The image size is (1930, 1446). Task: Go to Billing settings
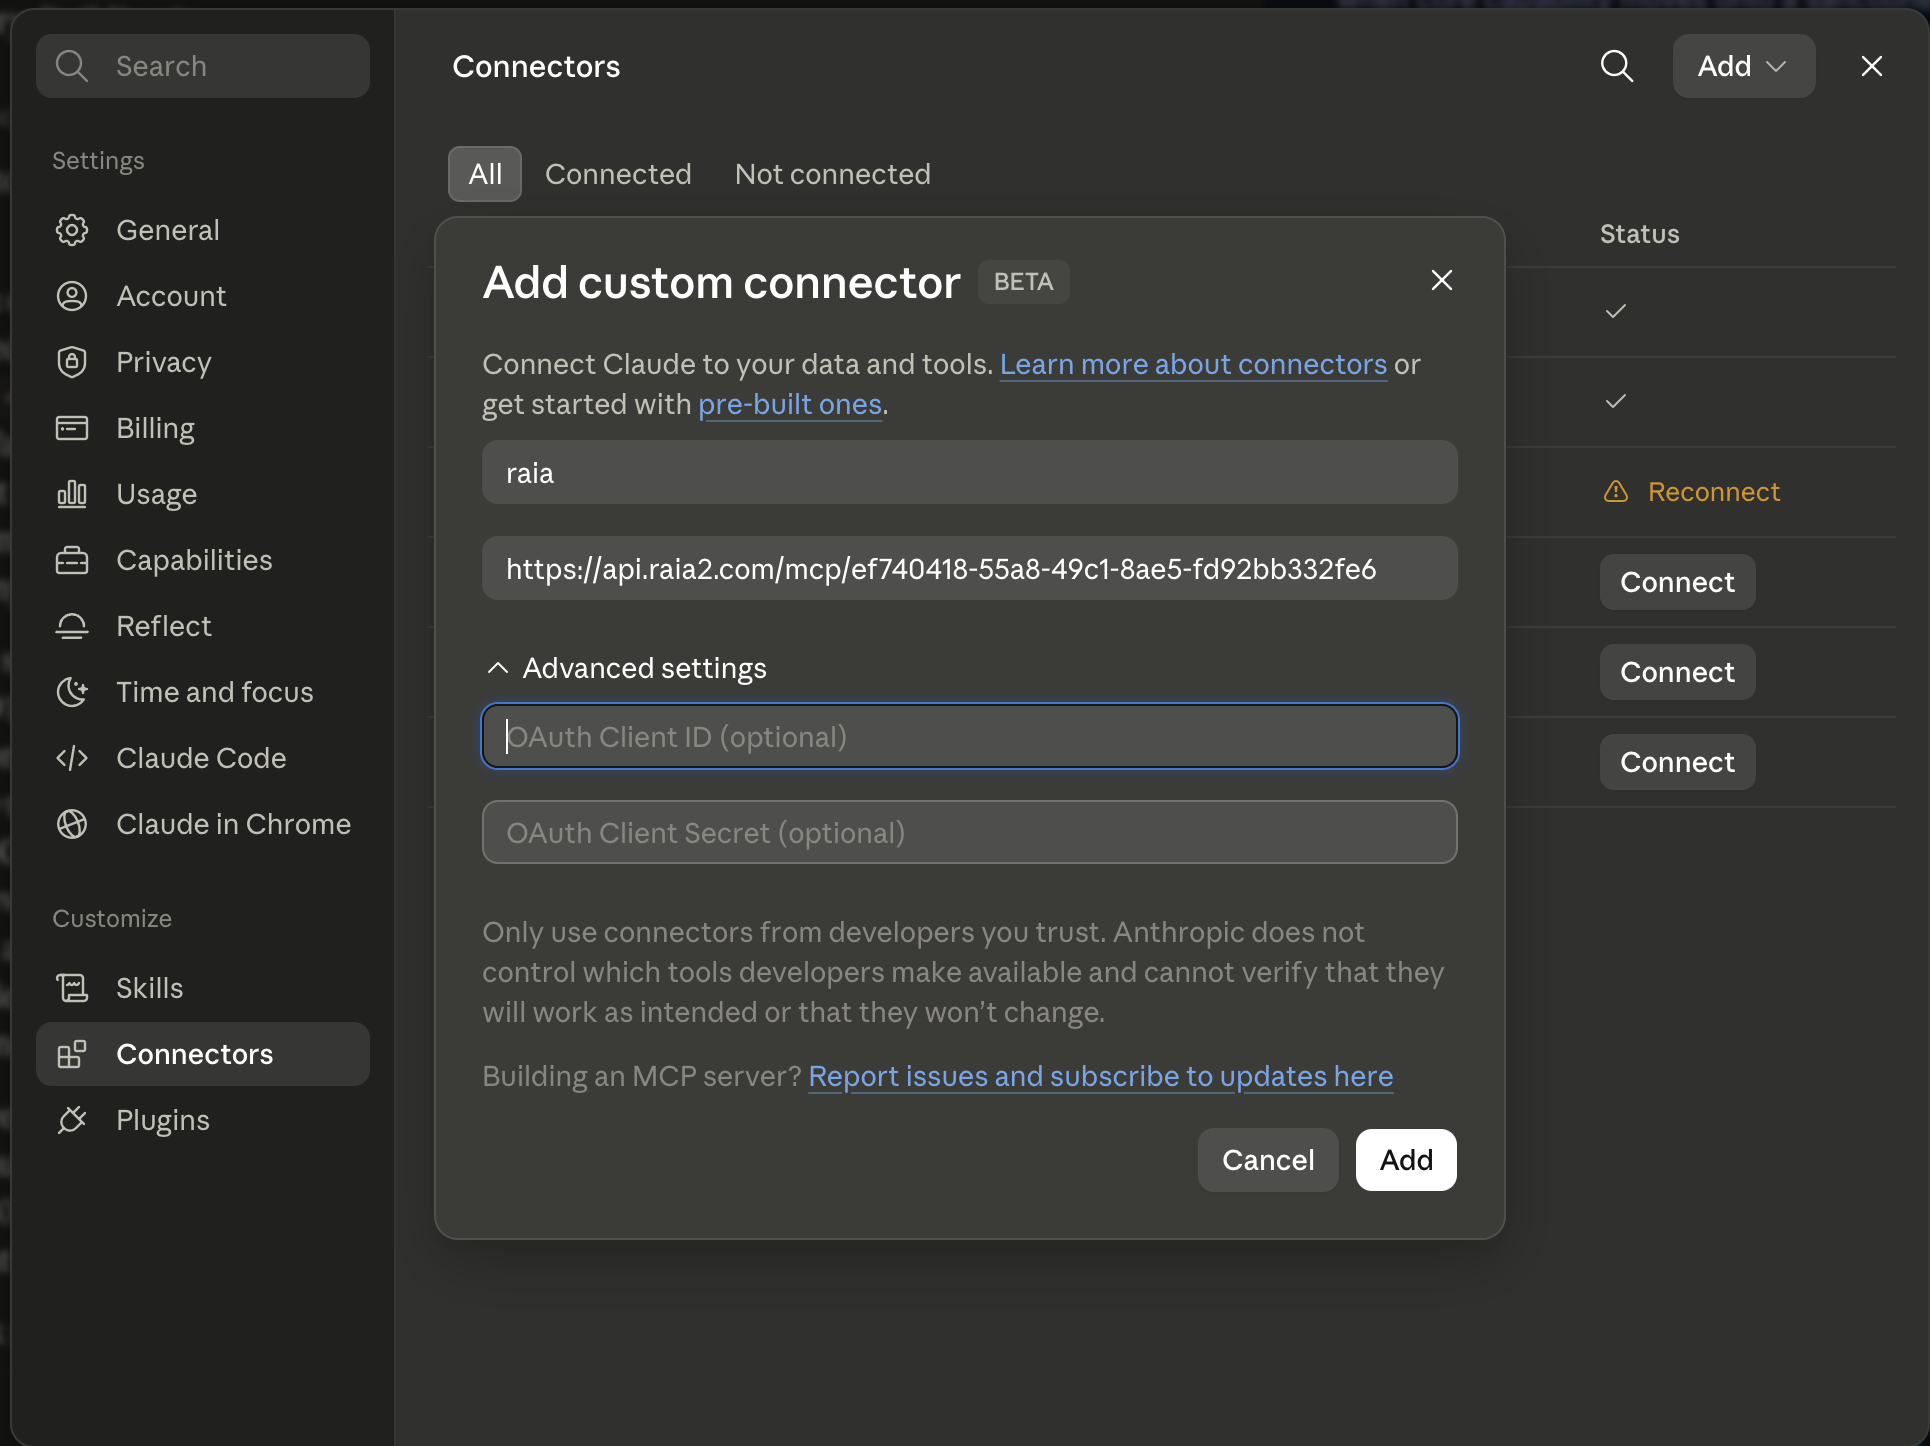[x=203, y=428]
